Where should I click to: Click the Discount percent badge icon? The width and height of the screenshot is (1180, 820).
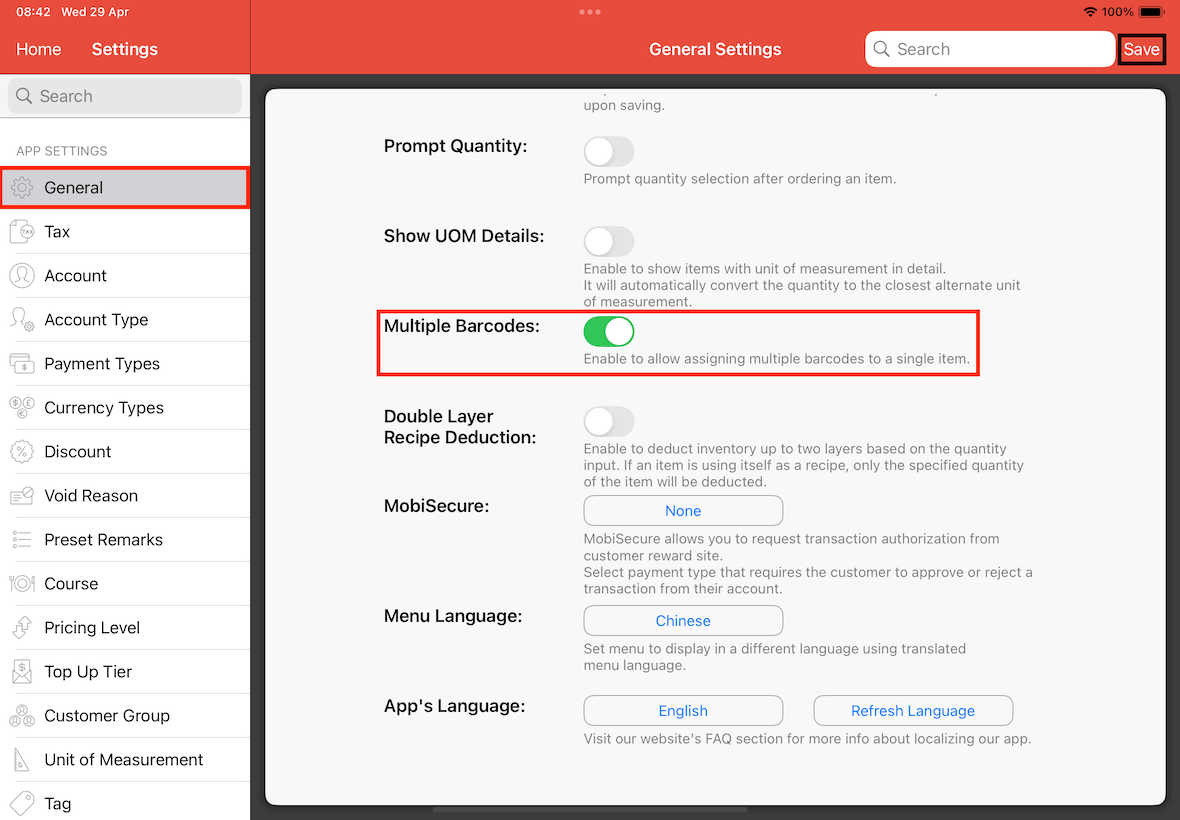click(x=22, y=451)
